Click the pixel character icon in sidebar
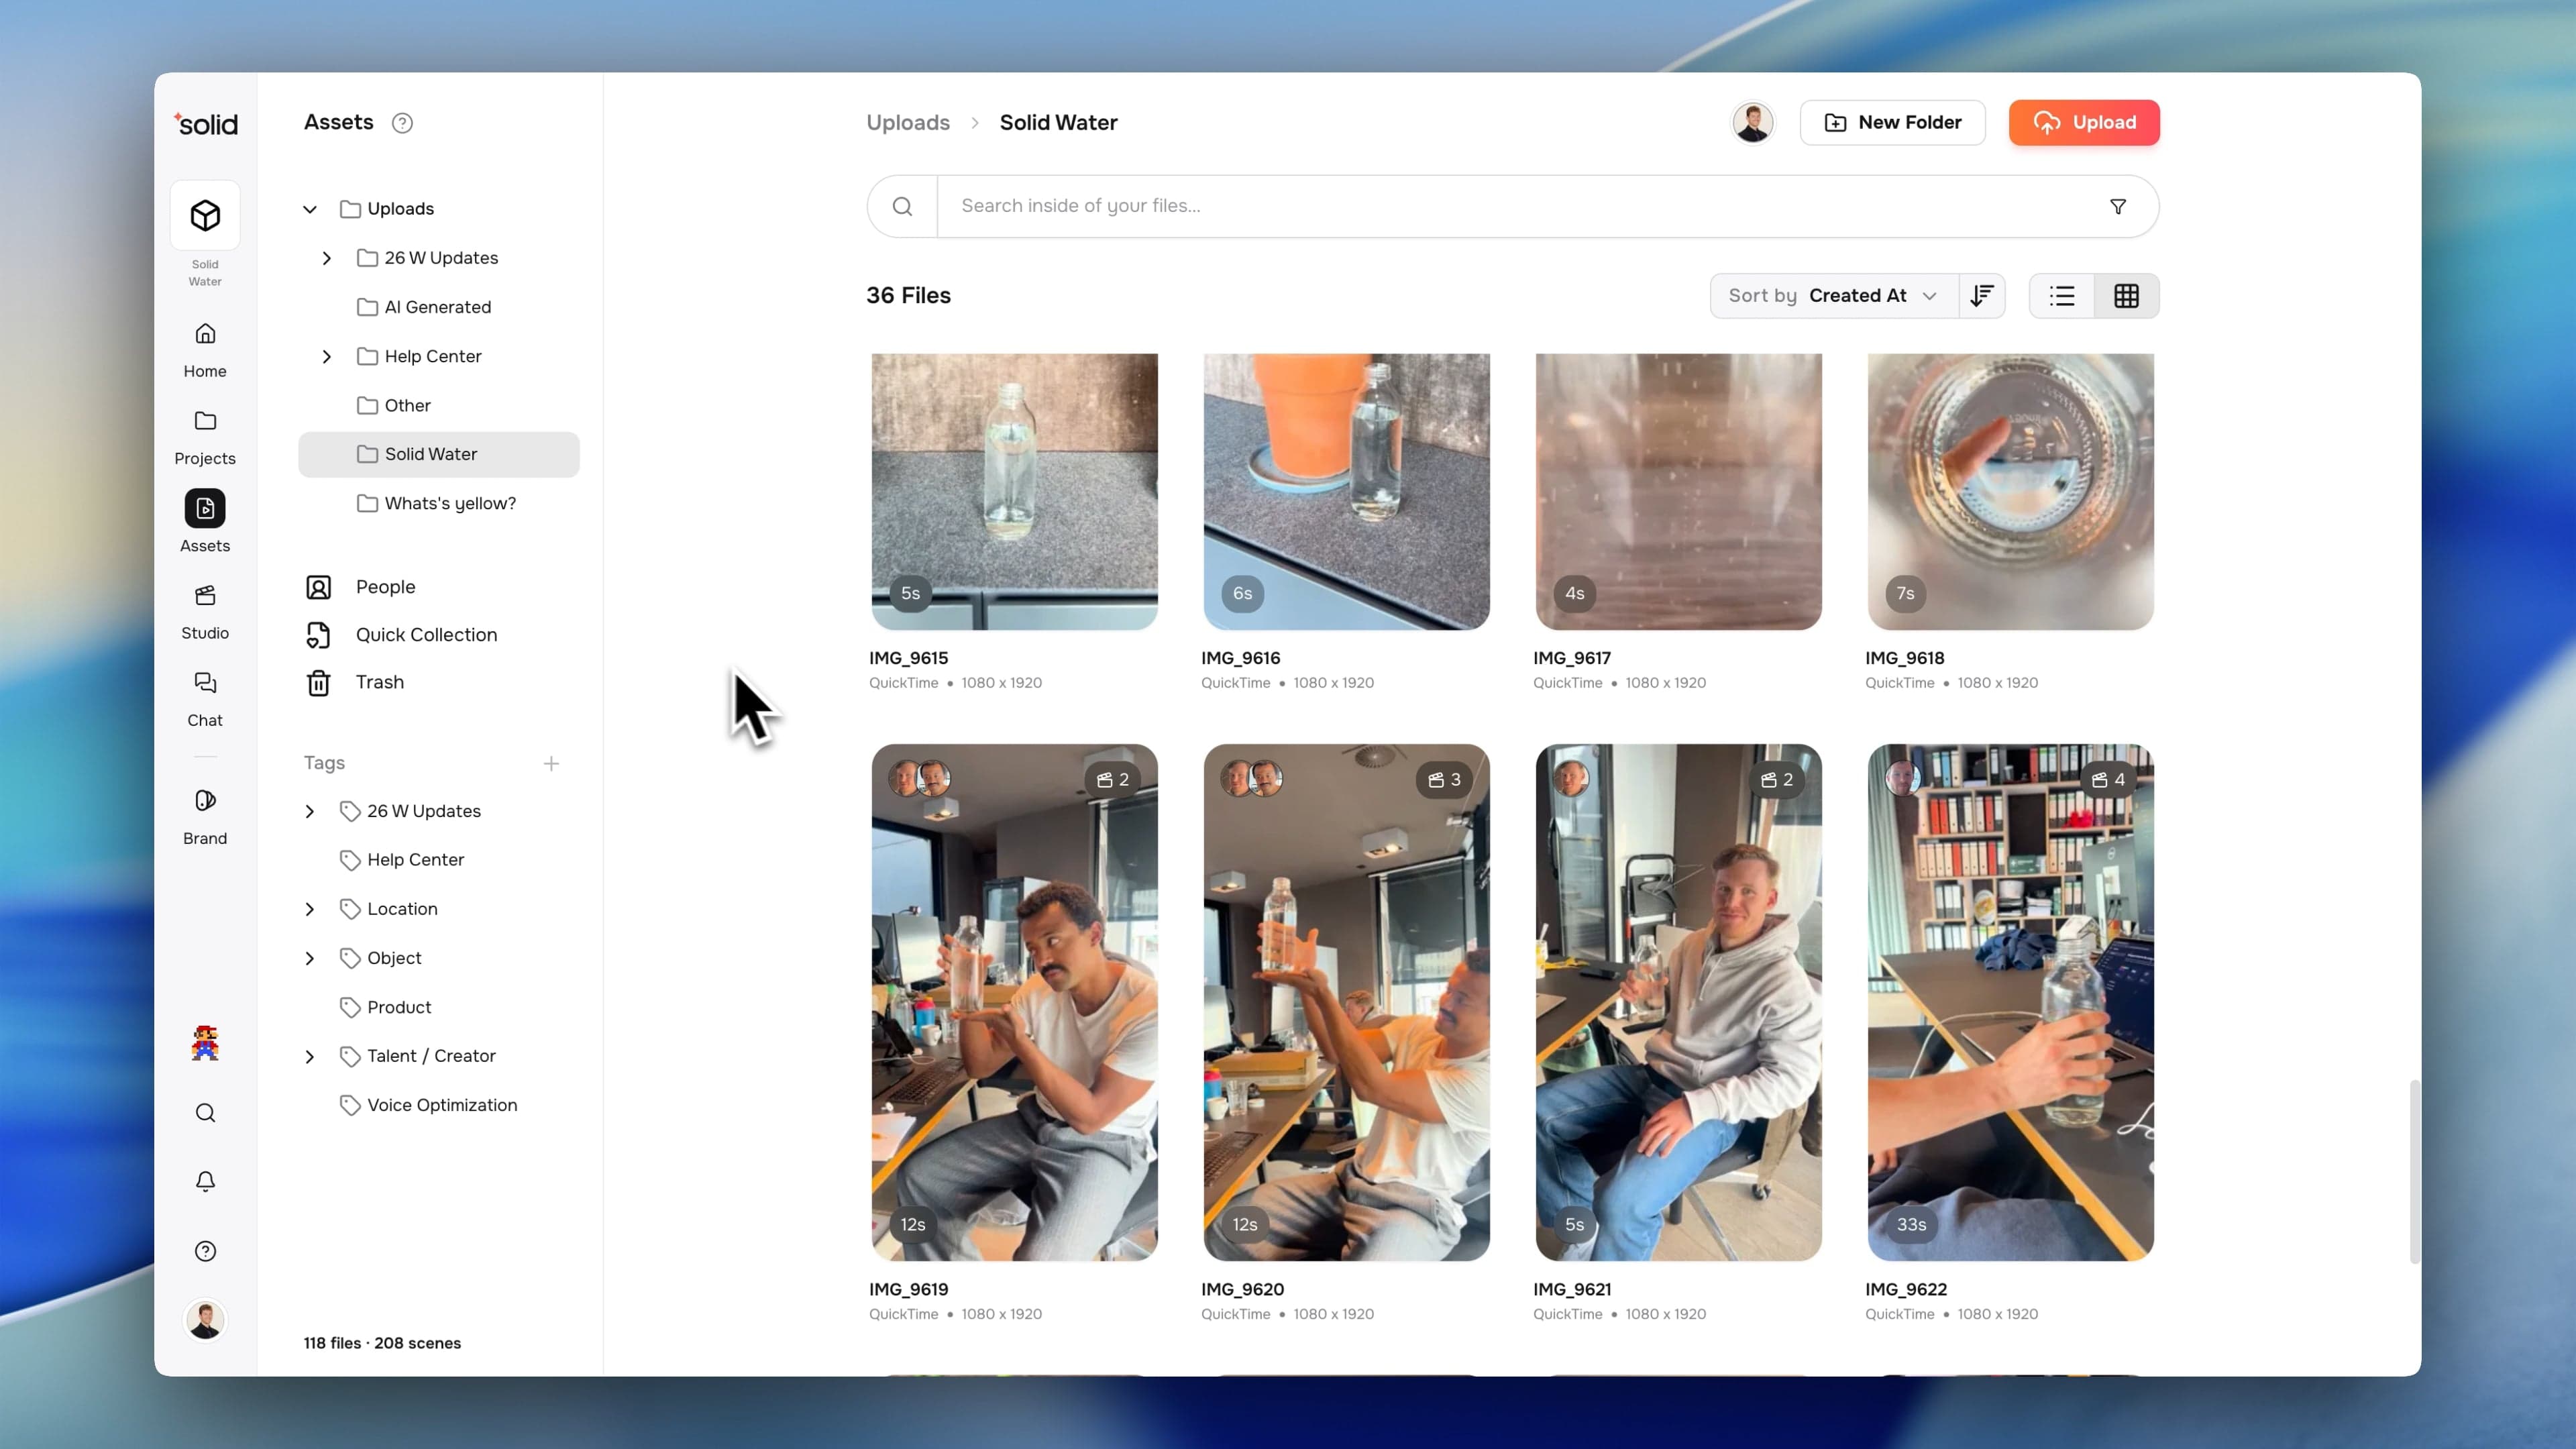 [x=205, y=1043]
